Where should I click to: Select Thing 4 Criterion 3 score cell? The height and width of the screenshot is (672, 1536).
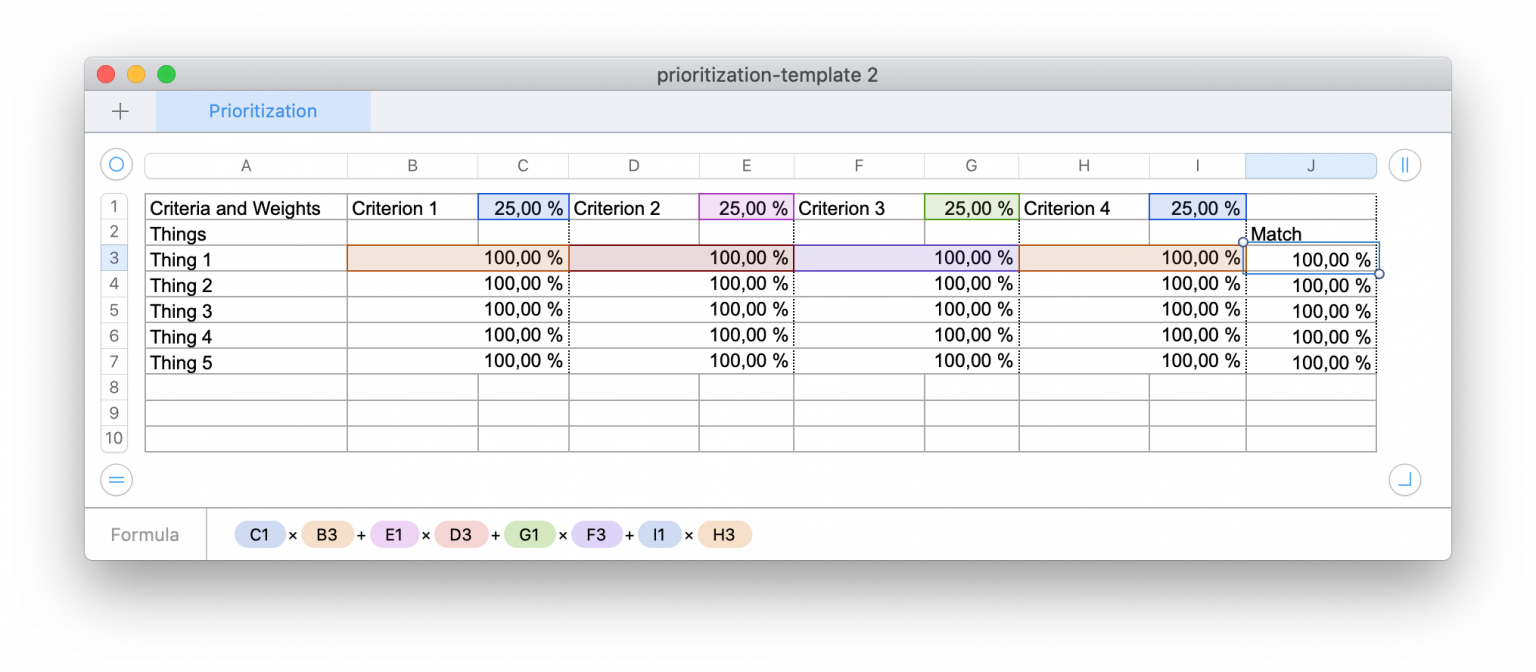(x=906, y=336)
